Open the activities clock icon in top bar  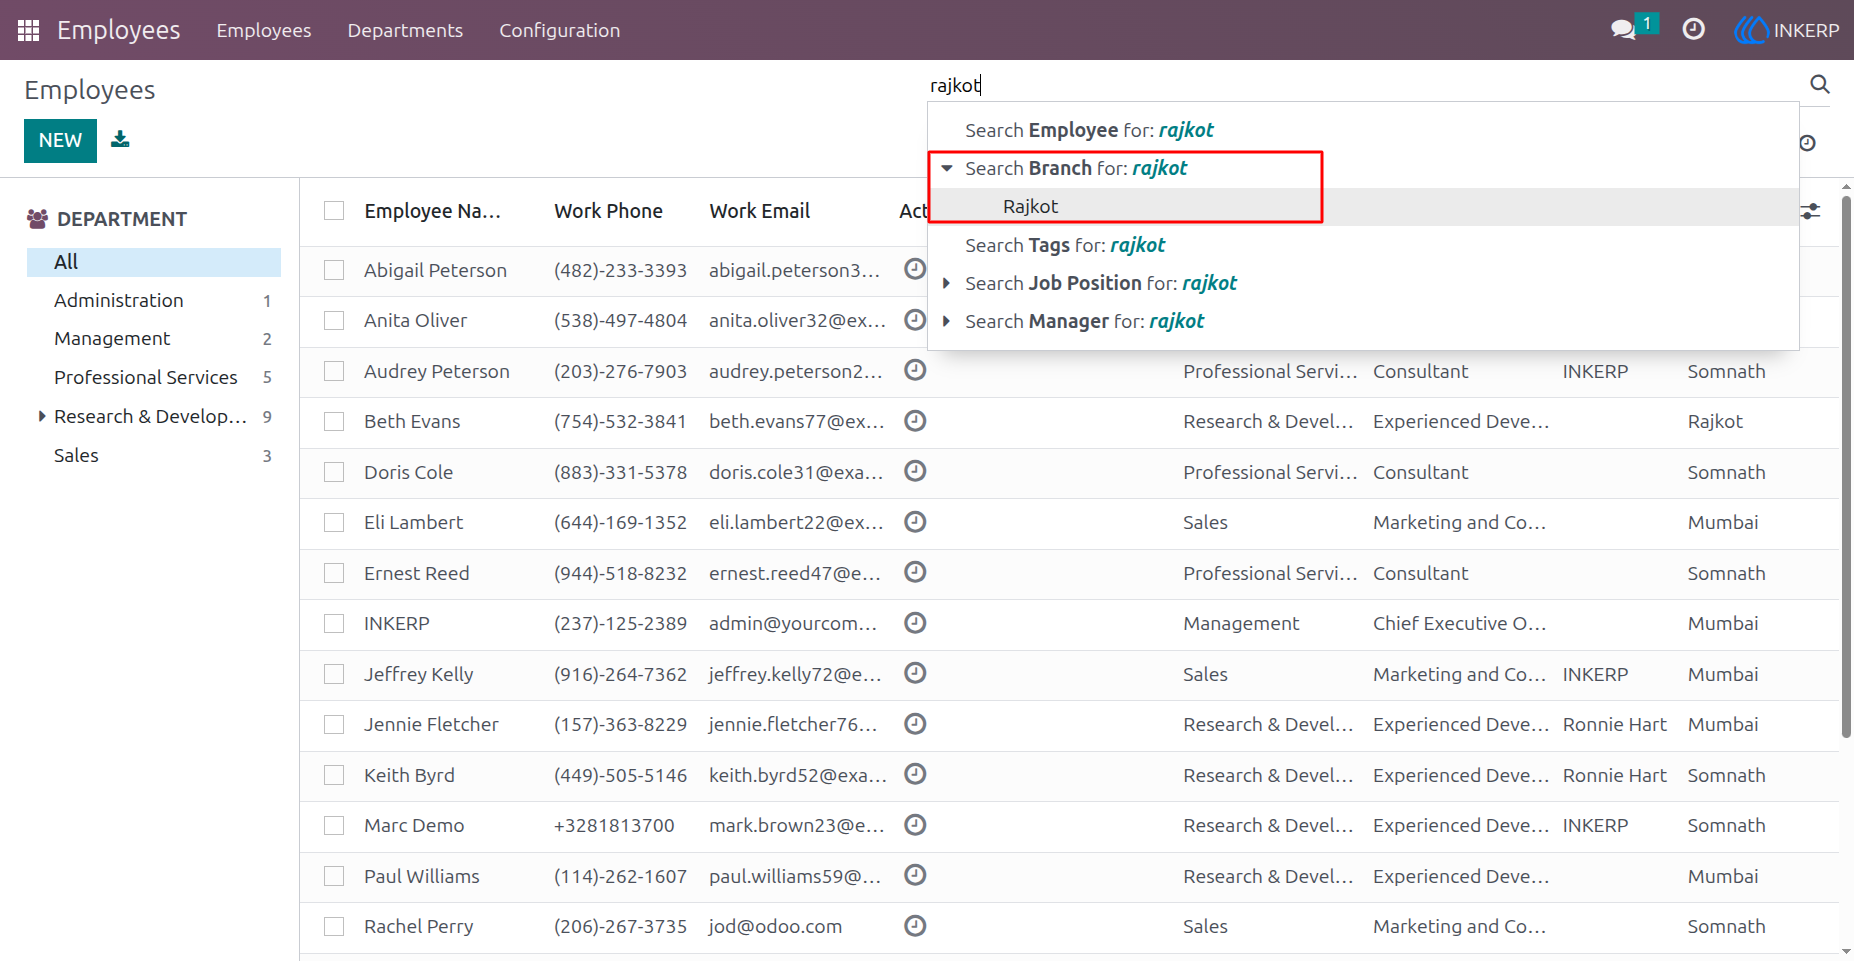pos(1693,30)
